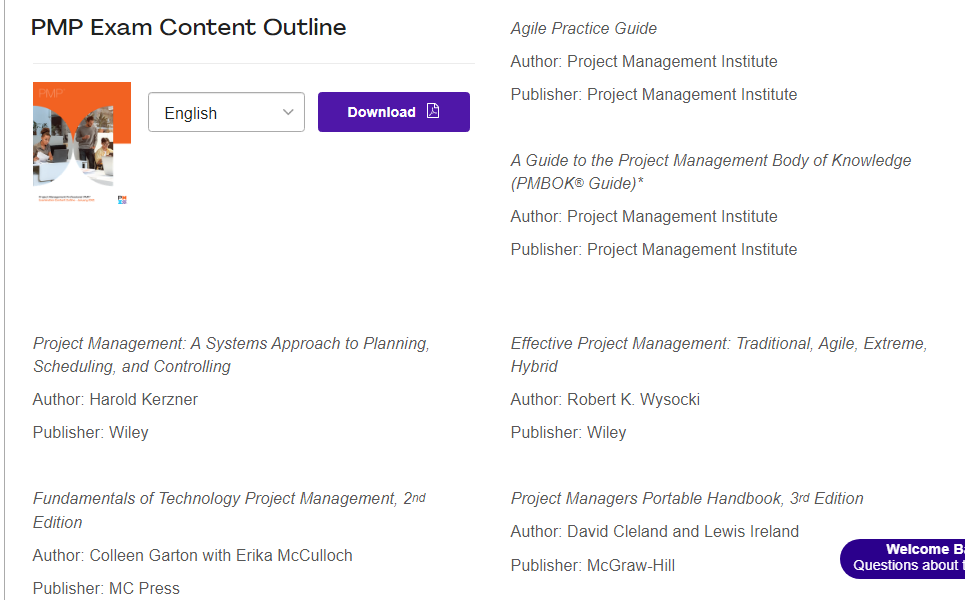Open the Welcome chat widget
This screenshot has height=600, width=965.
(x=905, y=558)
